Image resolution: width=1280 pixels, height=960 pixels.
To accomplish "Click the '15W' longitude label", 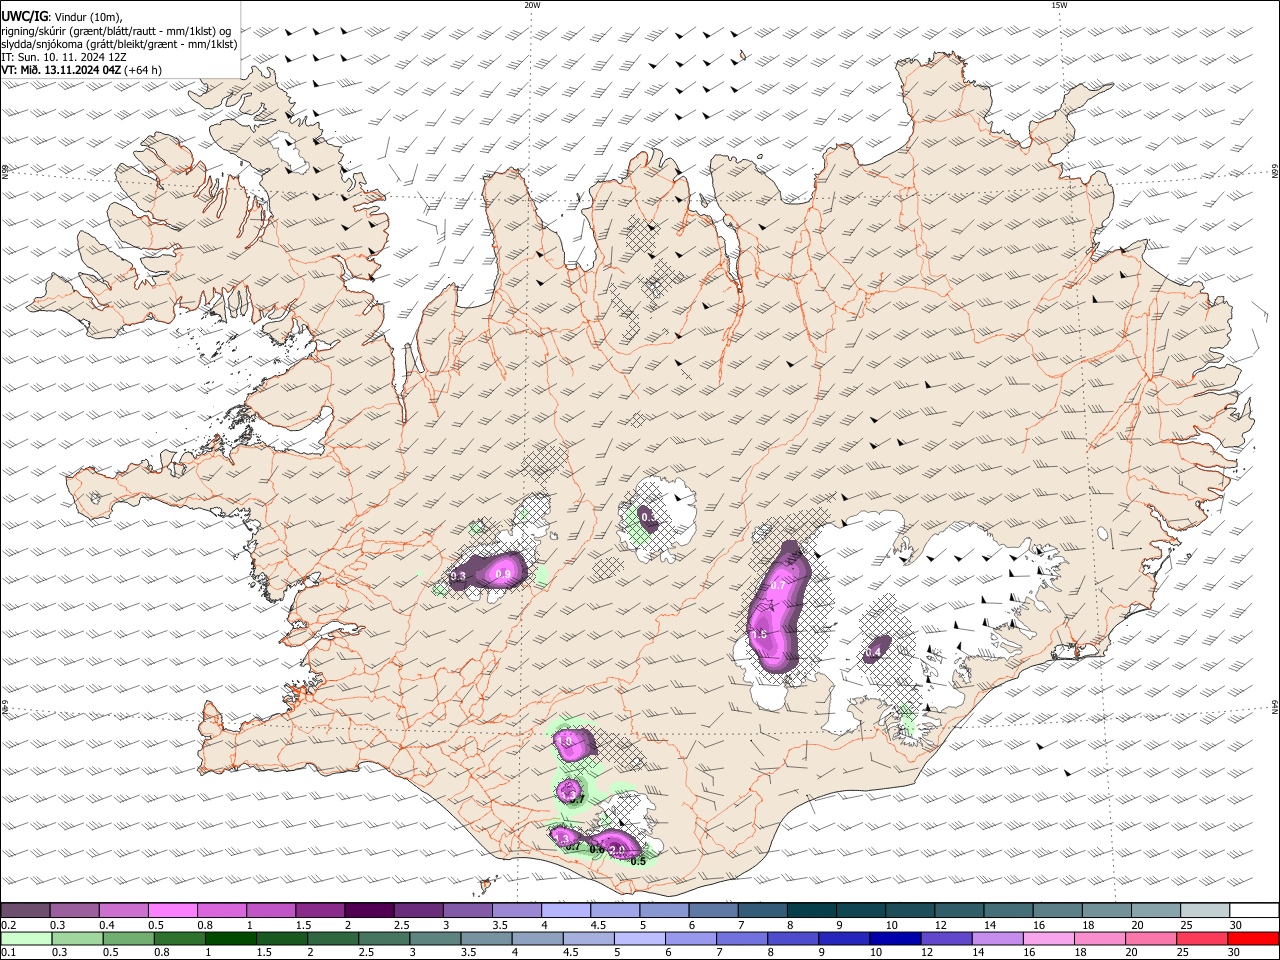I will point(1059,5).
